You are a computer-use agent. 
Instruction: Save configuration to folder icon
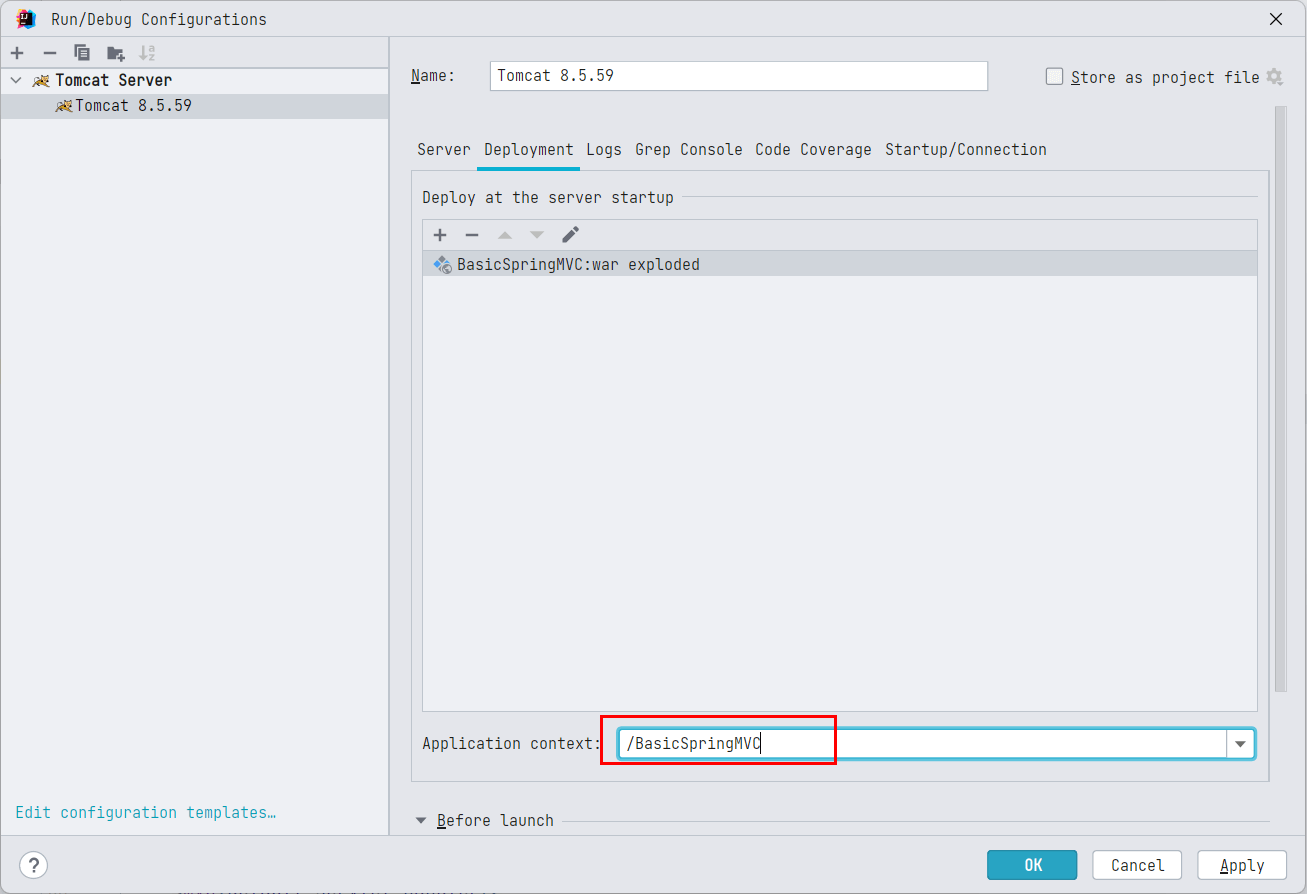115,53
